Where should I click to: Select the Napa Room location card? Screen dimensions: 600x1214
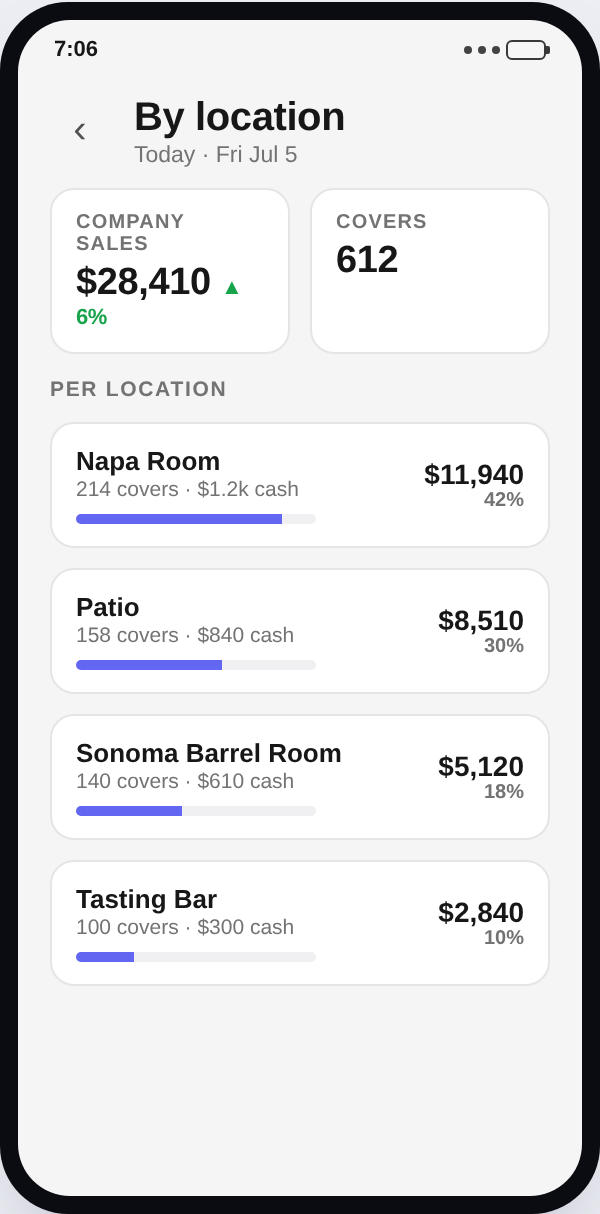tap(300, 485)
